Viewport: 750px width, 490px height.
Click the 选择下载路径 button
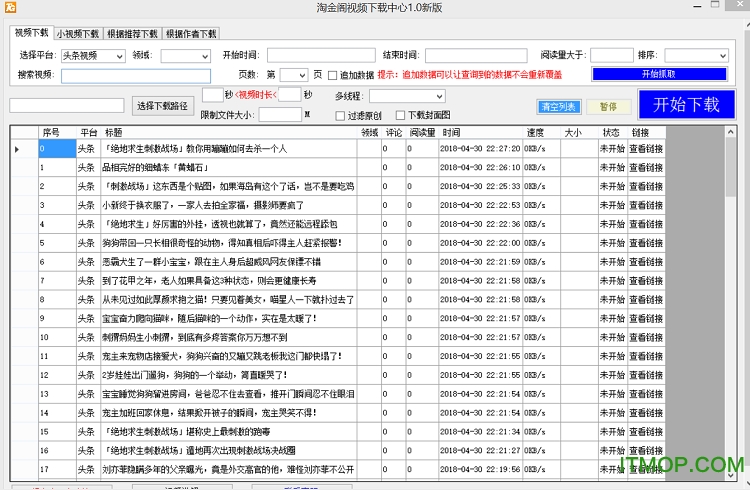click(x=162, y=106)
